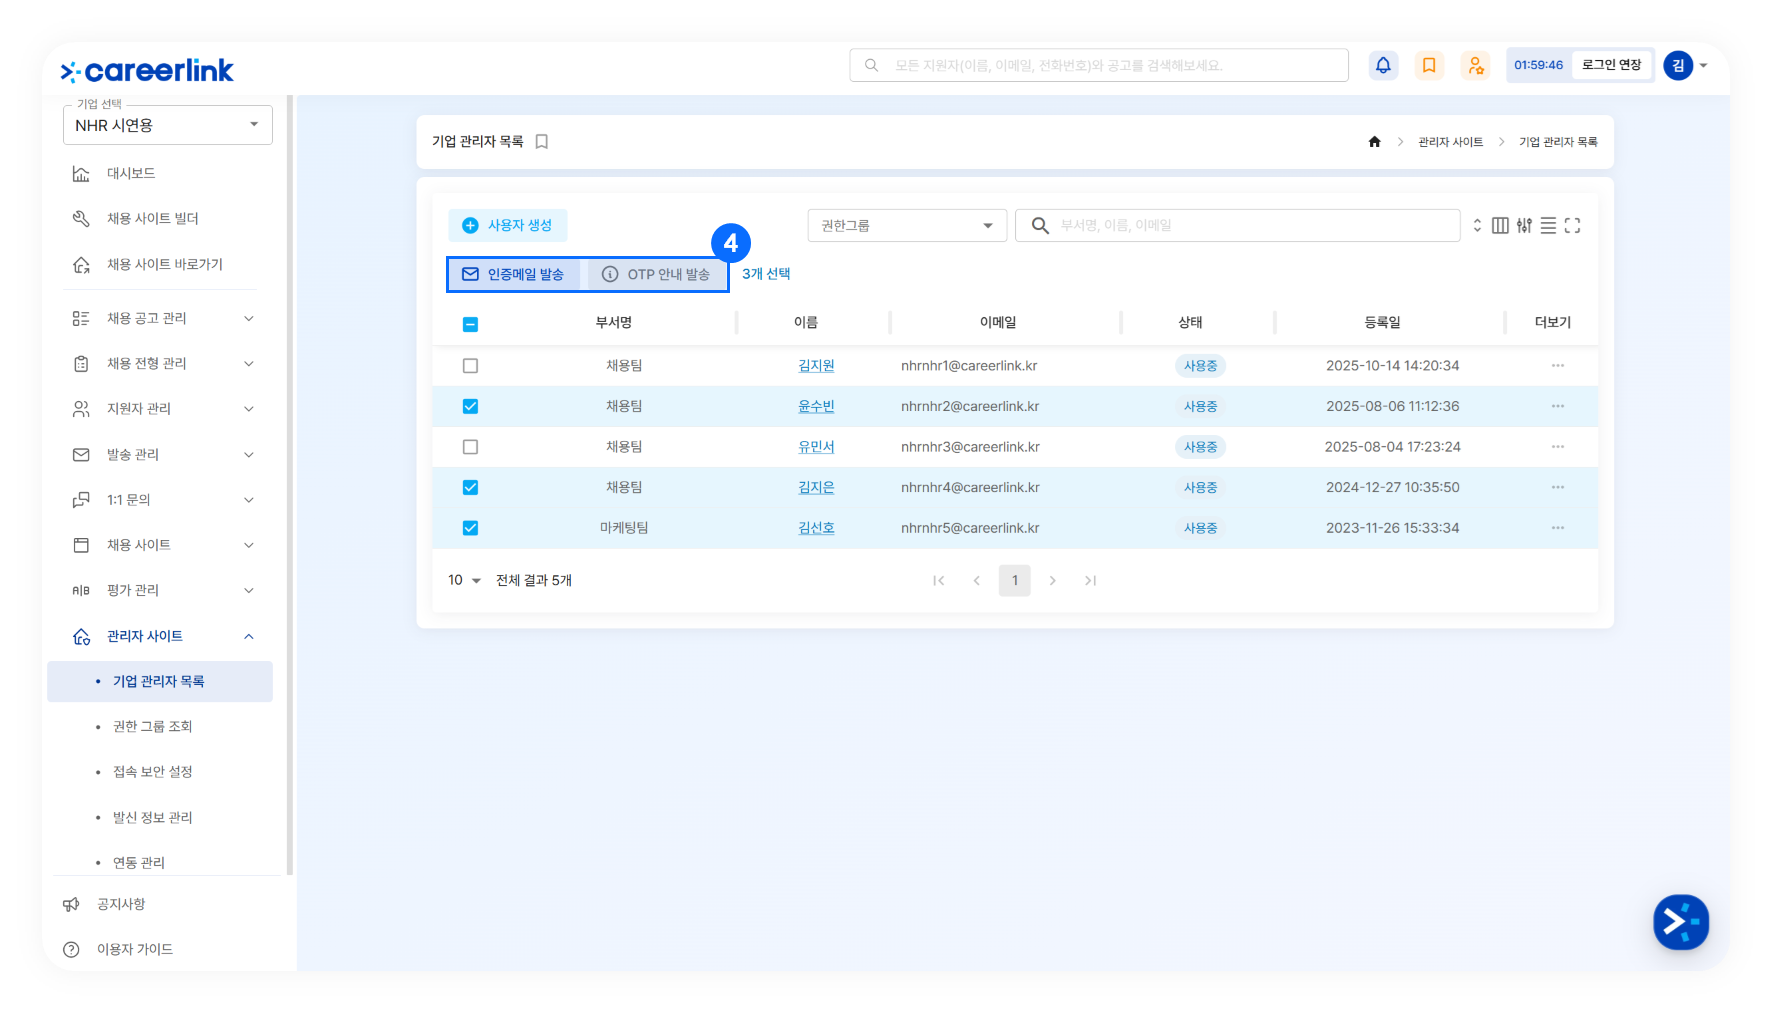This screenshot has height=1013, width=1772.
Task: Bookmark the 기업 관리자 목록 page title
Action: (x=542, y=142)
